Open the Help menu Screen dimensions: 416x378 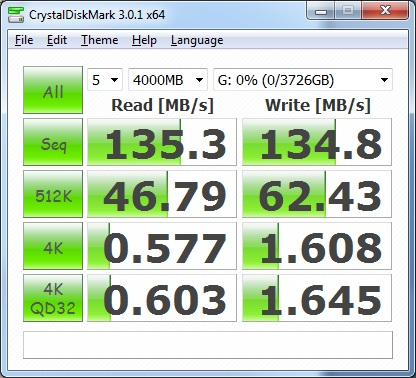click(x=144, y=40)
